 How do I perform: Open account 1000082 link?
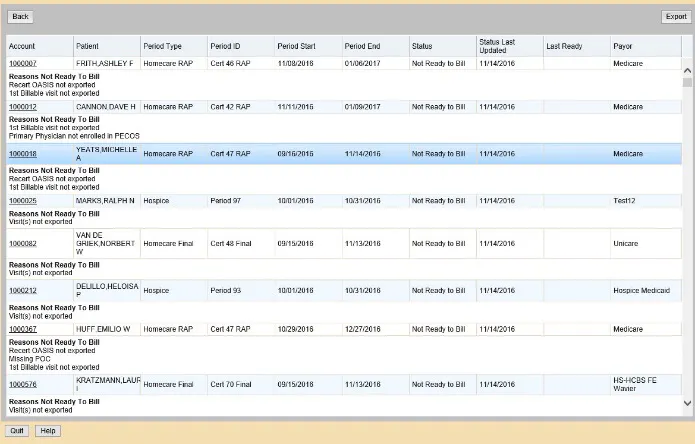[x=23, y=243]
